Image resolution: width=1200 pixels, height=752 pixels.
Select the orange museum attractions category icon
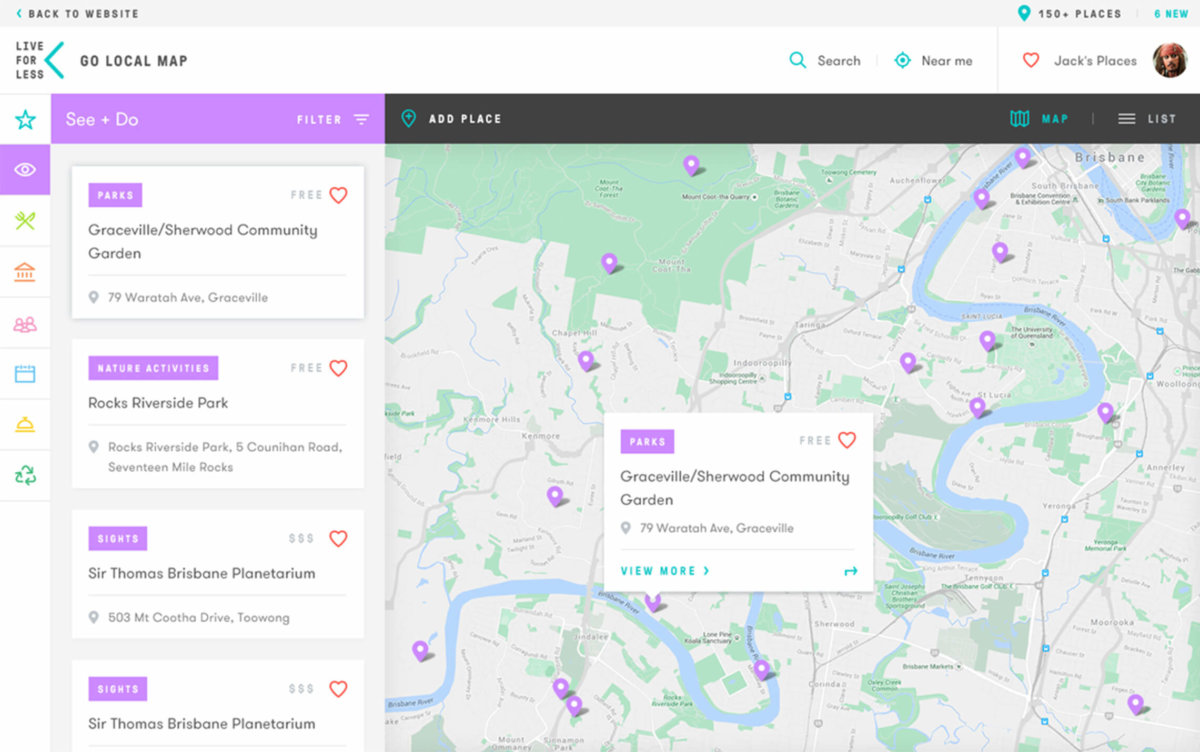click(25, 270)
